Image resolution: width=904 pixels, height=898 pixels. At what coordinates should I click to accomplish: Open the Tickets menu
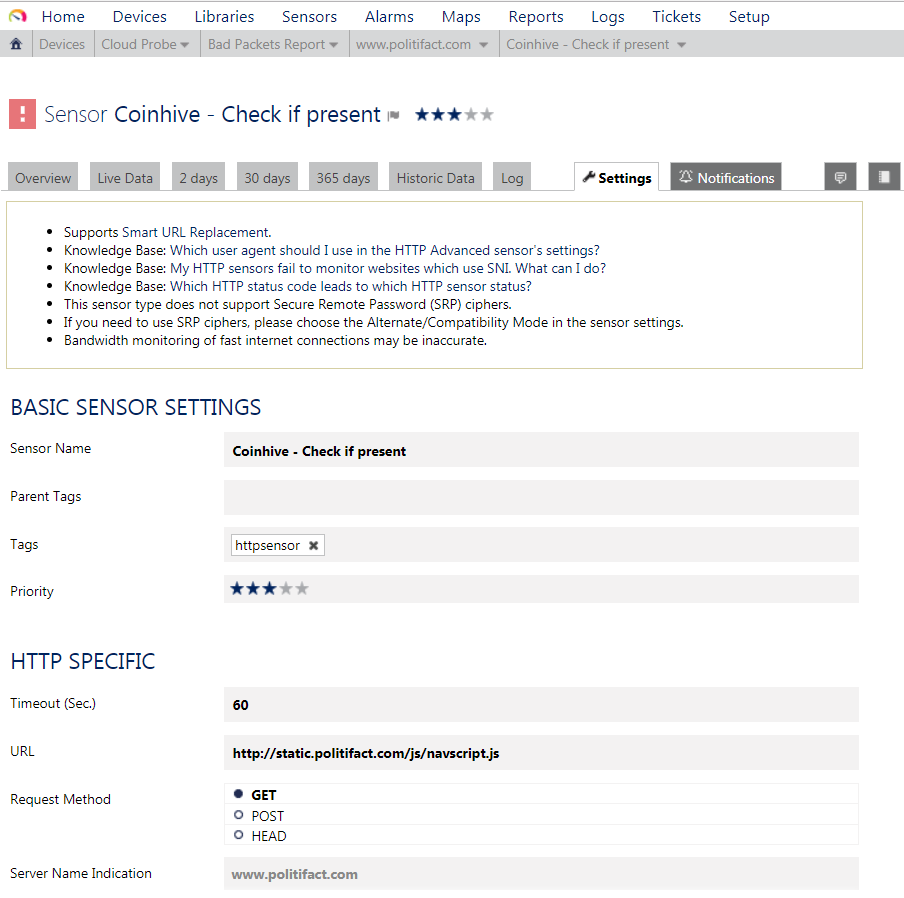point(676,17)
